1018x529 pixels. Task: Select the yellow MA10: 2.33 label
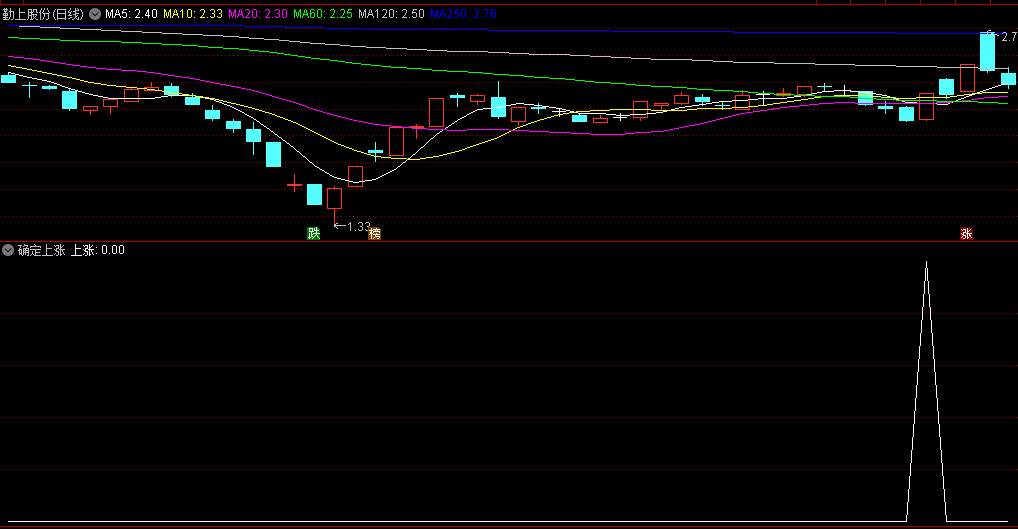pos(193,14)
